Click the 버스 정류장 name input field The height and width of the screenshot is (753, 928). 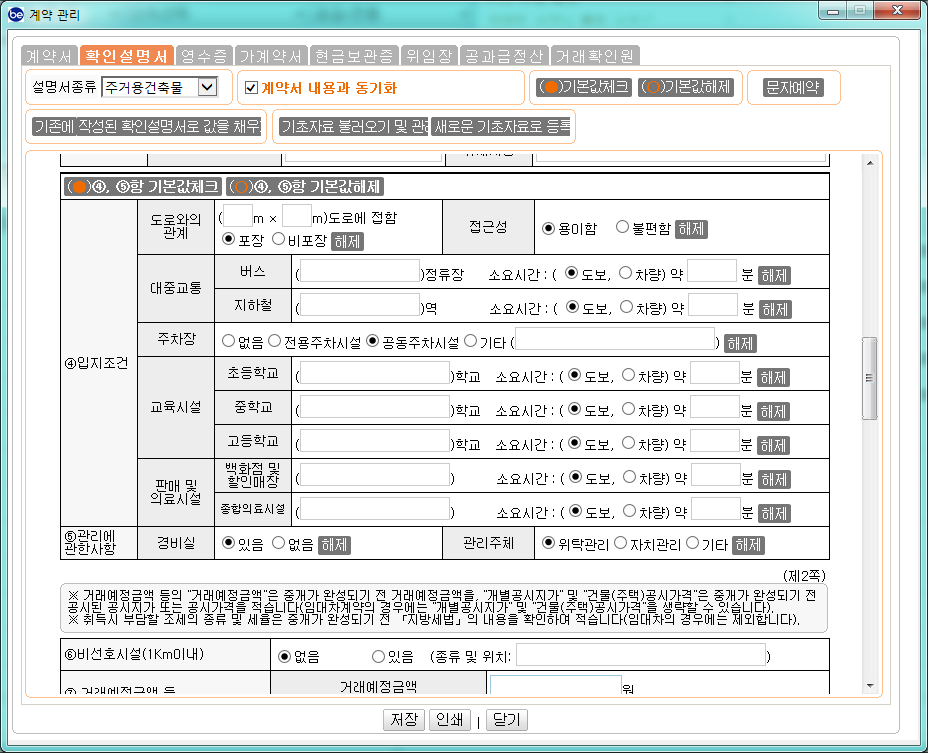pos(359,272)
